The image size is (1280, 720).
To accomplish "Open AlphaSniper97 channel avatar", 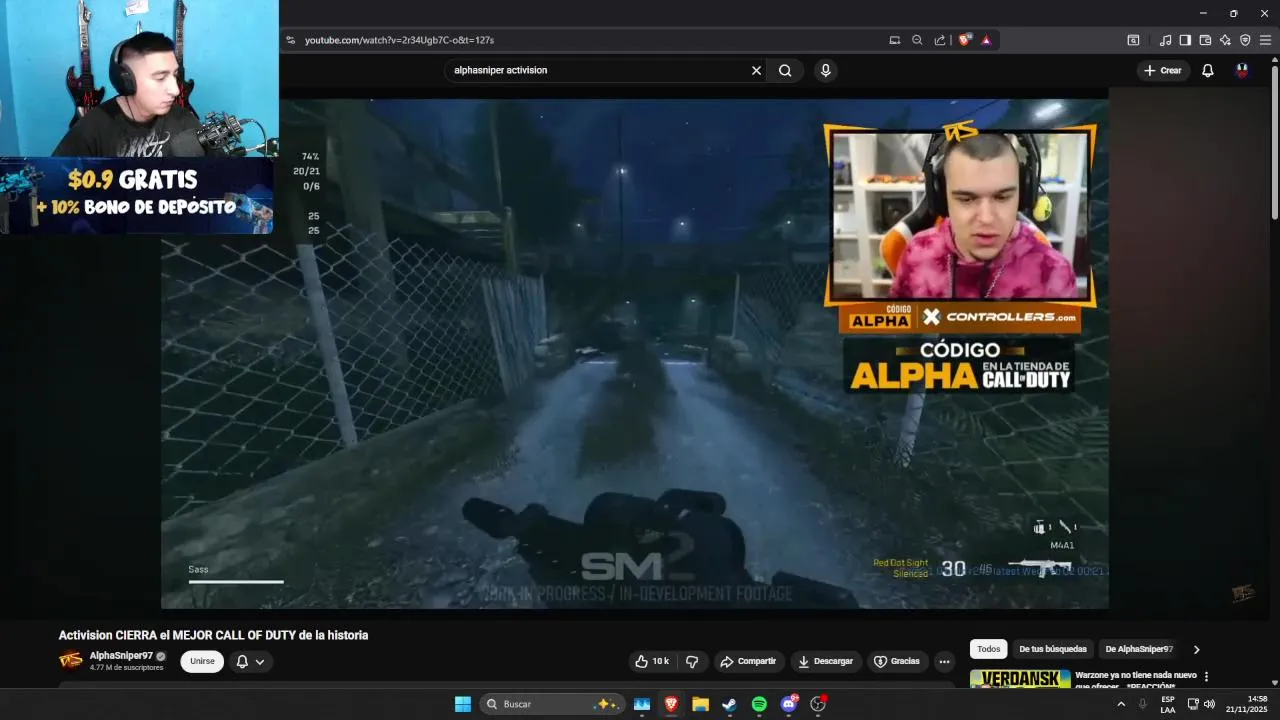I will click(71, 660).
